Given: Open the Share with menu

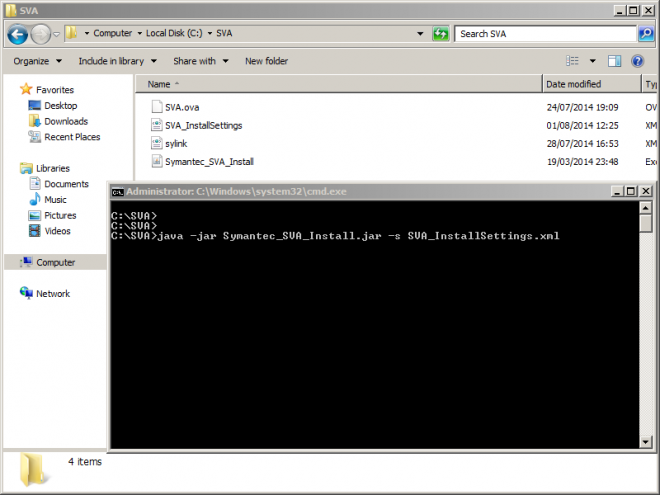Looking at the screenshot, I should pyautogui.click(x=201, y=61).
